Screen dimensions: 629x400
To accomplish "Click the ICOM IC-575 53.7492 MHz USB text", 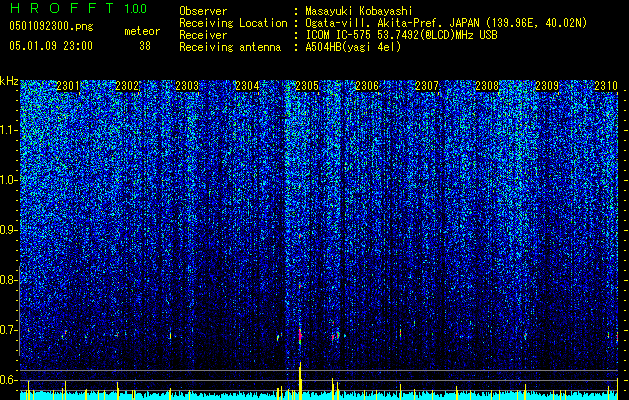I will 401,35.
